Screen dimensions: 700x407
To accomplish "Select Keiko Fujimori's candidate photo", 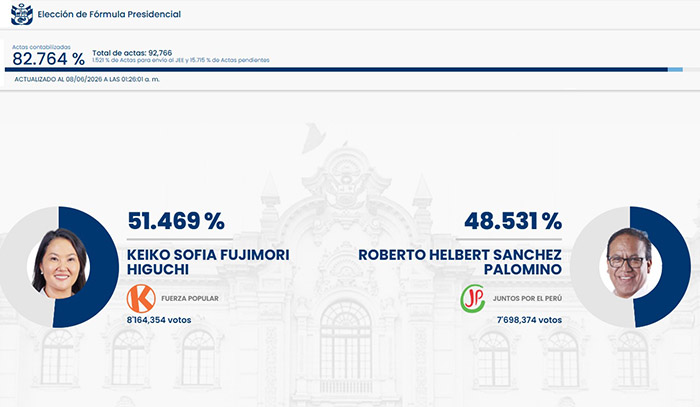I will click(x=59, y=263).
